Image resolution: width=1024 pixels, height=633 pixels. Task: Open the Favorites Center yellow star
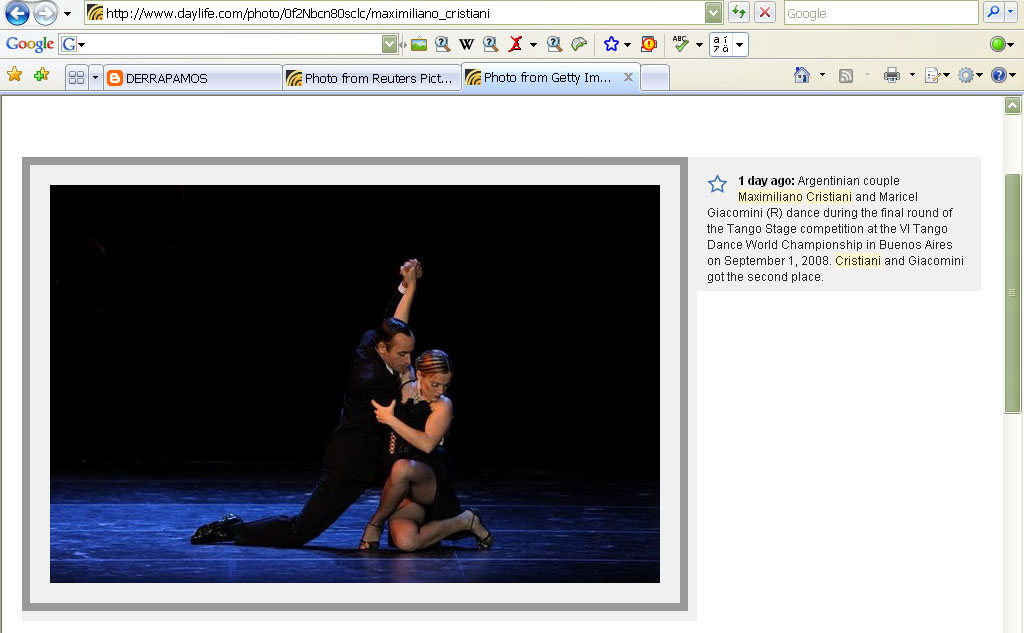[x=14, y=75]
